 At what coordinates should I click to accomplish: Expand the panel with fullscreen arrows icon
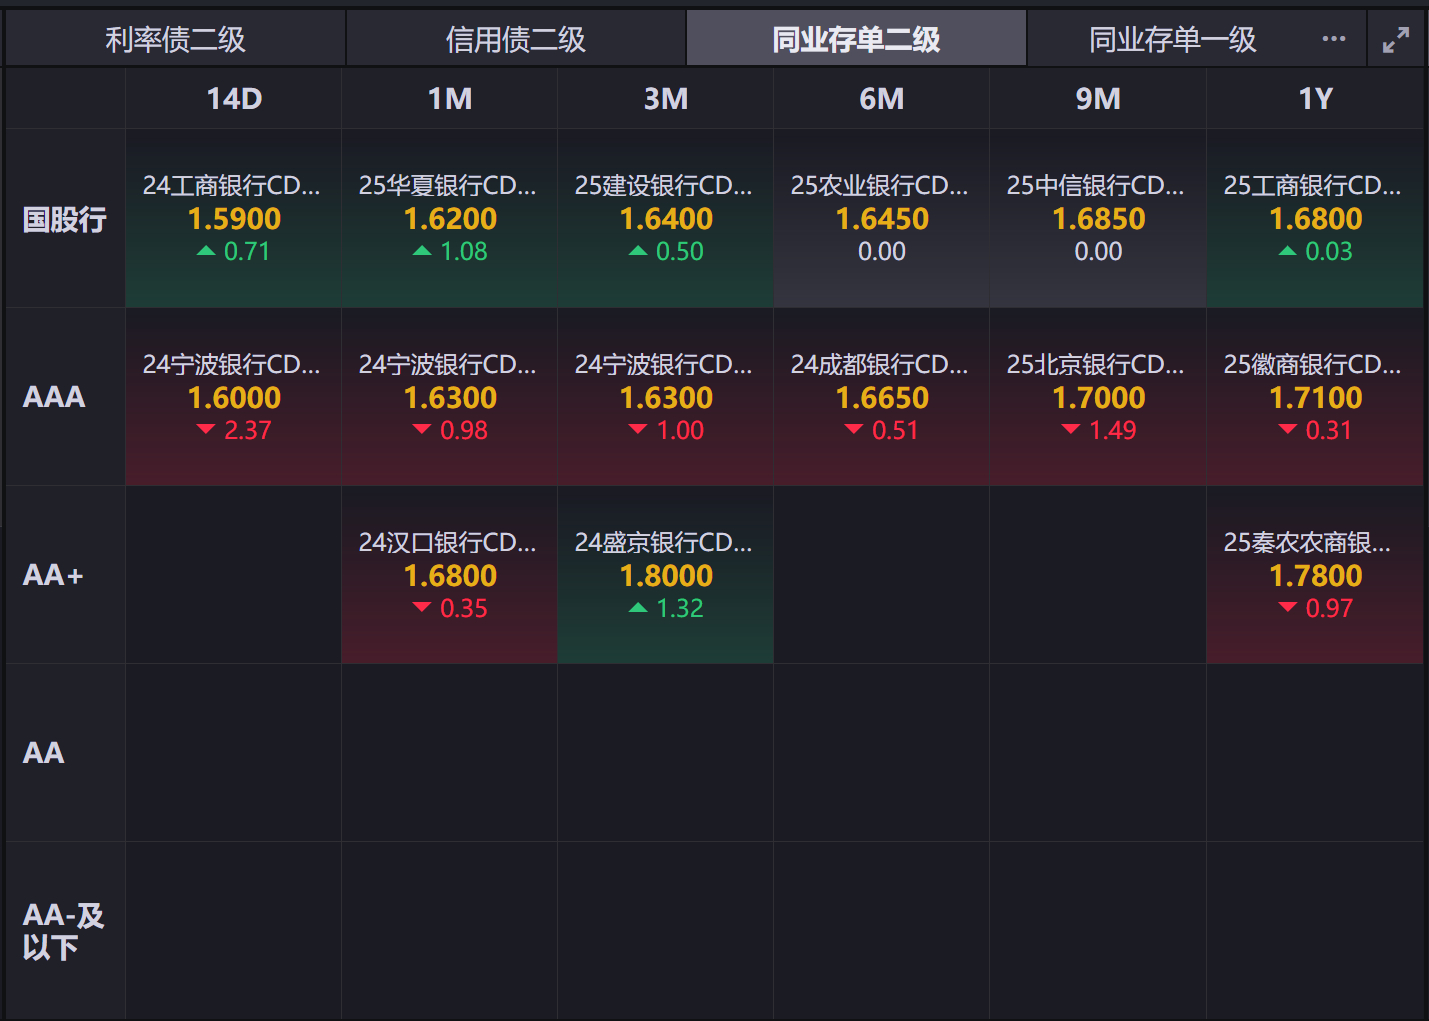tap(1395, 40)
